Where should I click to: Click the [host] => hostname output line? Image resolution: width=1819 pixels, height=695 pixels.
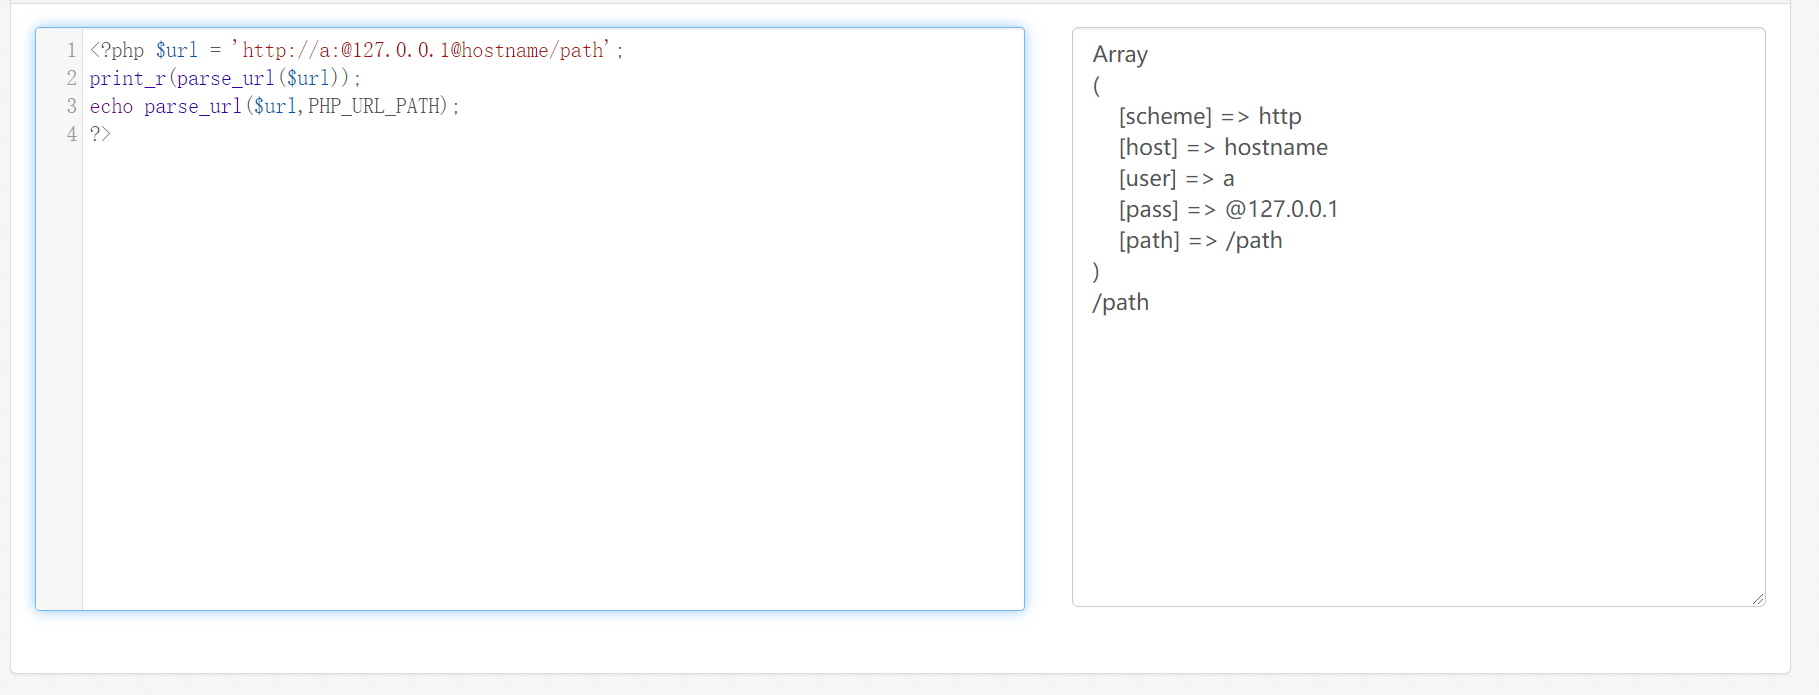coord(1222,148)
